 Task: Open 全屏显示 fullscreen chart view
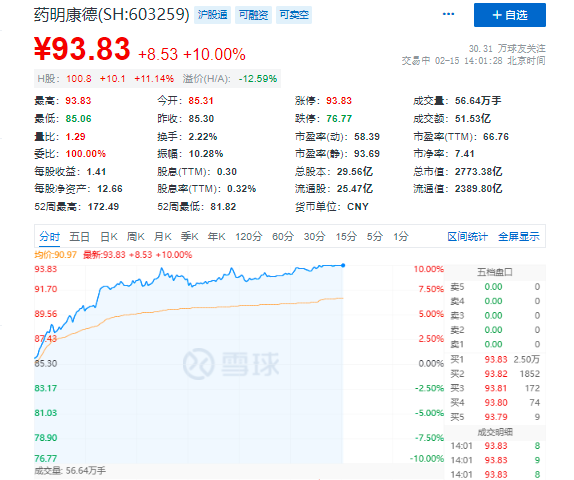[519, 237]
